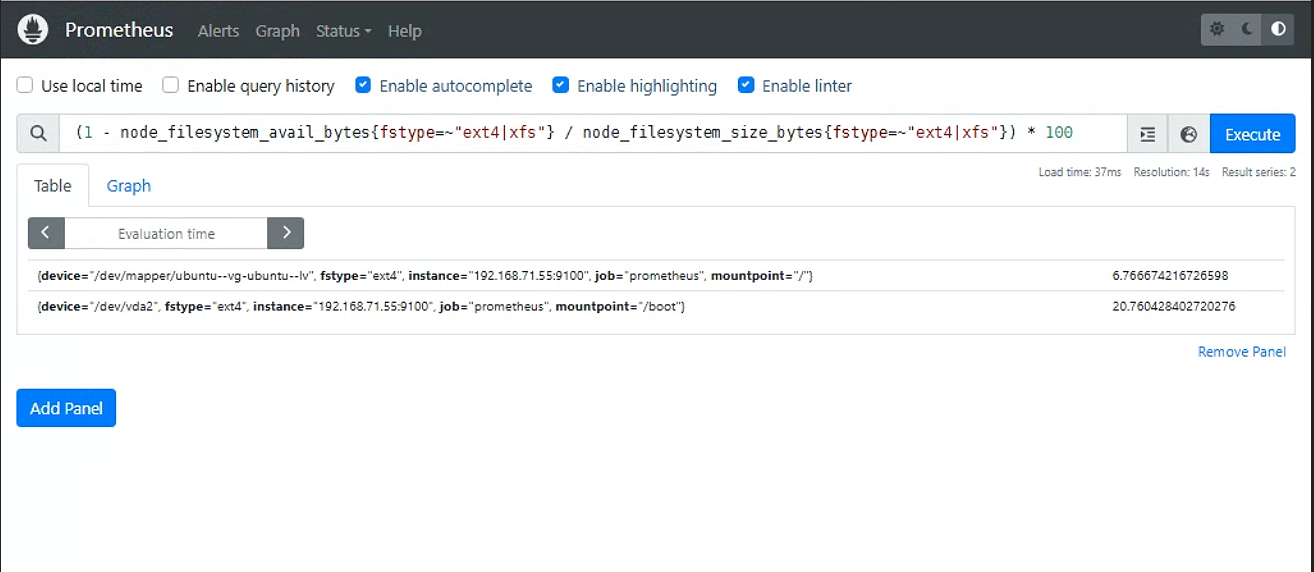Uncheck Enable highlighting checkbox

click(x=561, y=85)
